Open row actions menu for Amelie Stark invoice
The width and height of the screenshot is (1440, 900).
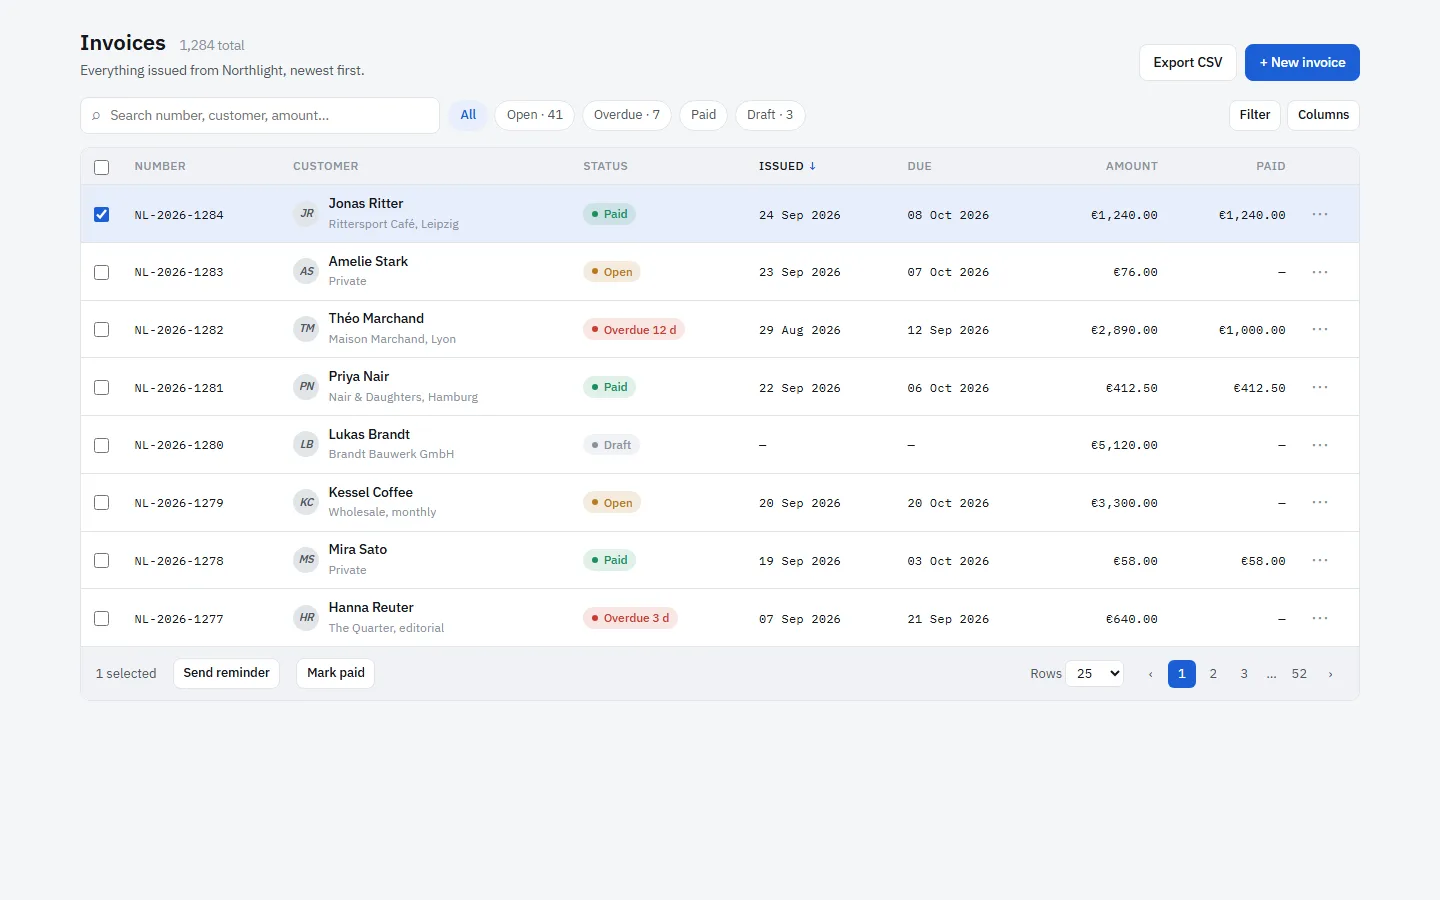[x=1320, y=272]
